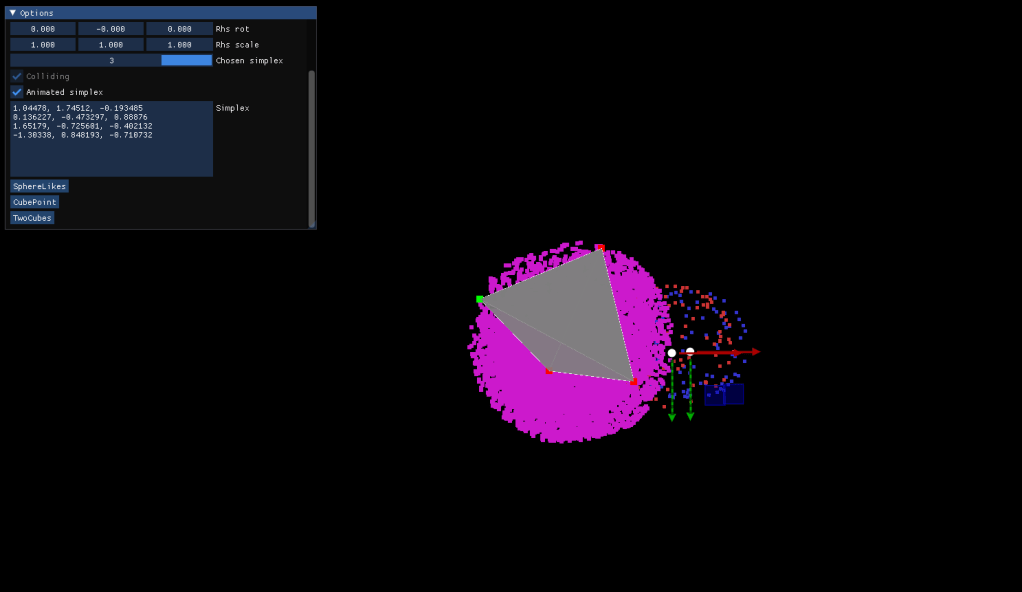Load the SphereLikes preset
Screen dimensions: 1022x592
(x=39, y=186)
